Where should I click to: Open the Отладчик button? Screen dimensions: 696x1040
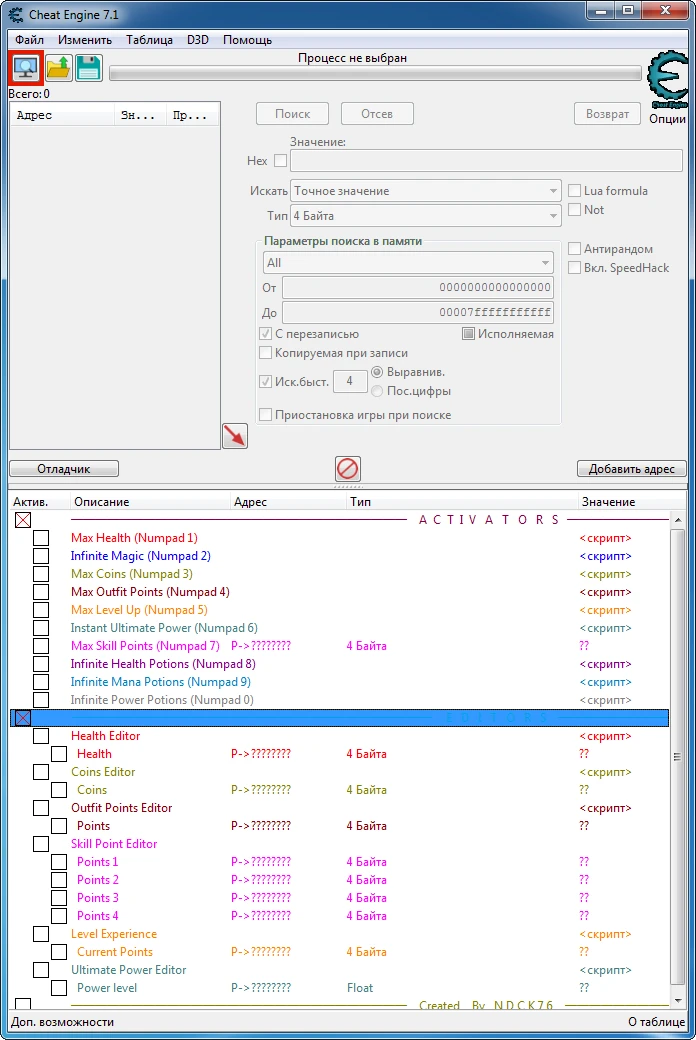(x=64, y=469)
